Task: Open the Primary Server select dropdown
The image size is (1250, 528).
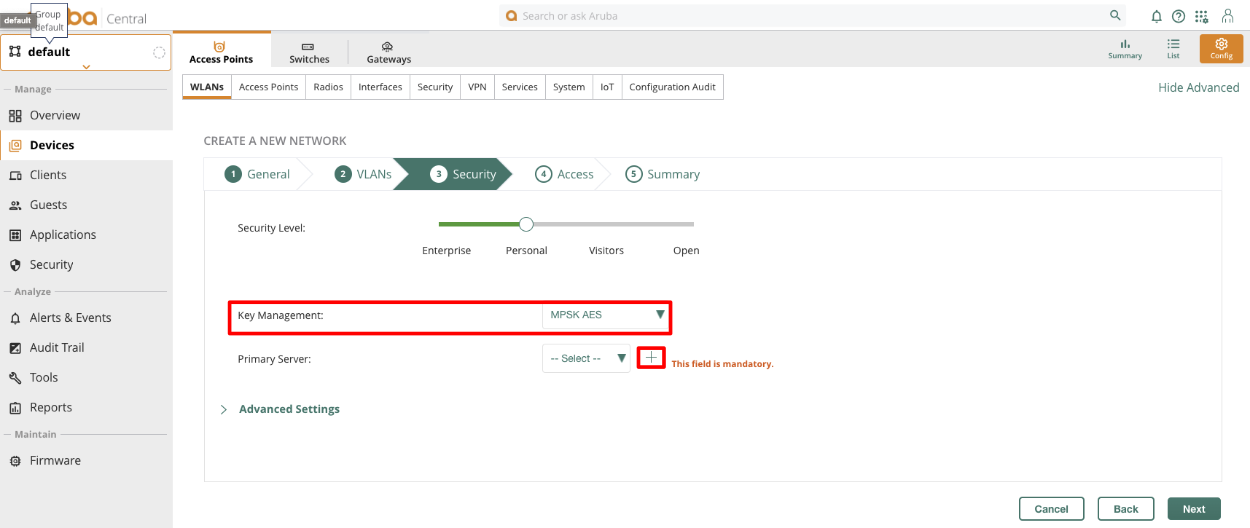Action: pyautogui.click(x=587, y=358)
